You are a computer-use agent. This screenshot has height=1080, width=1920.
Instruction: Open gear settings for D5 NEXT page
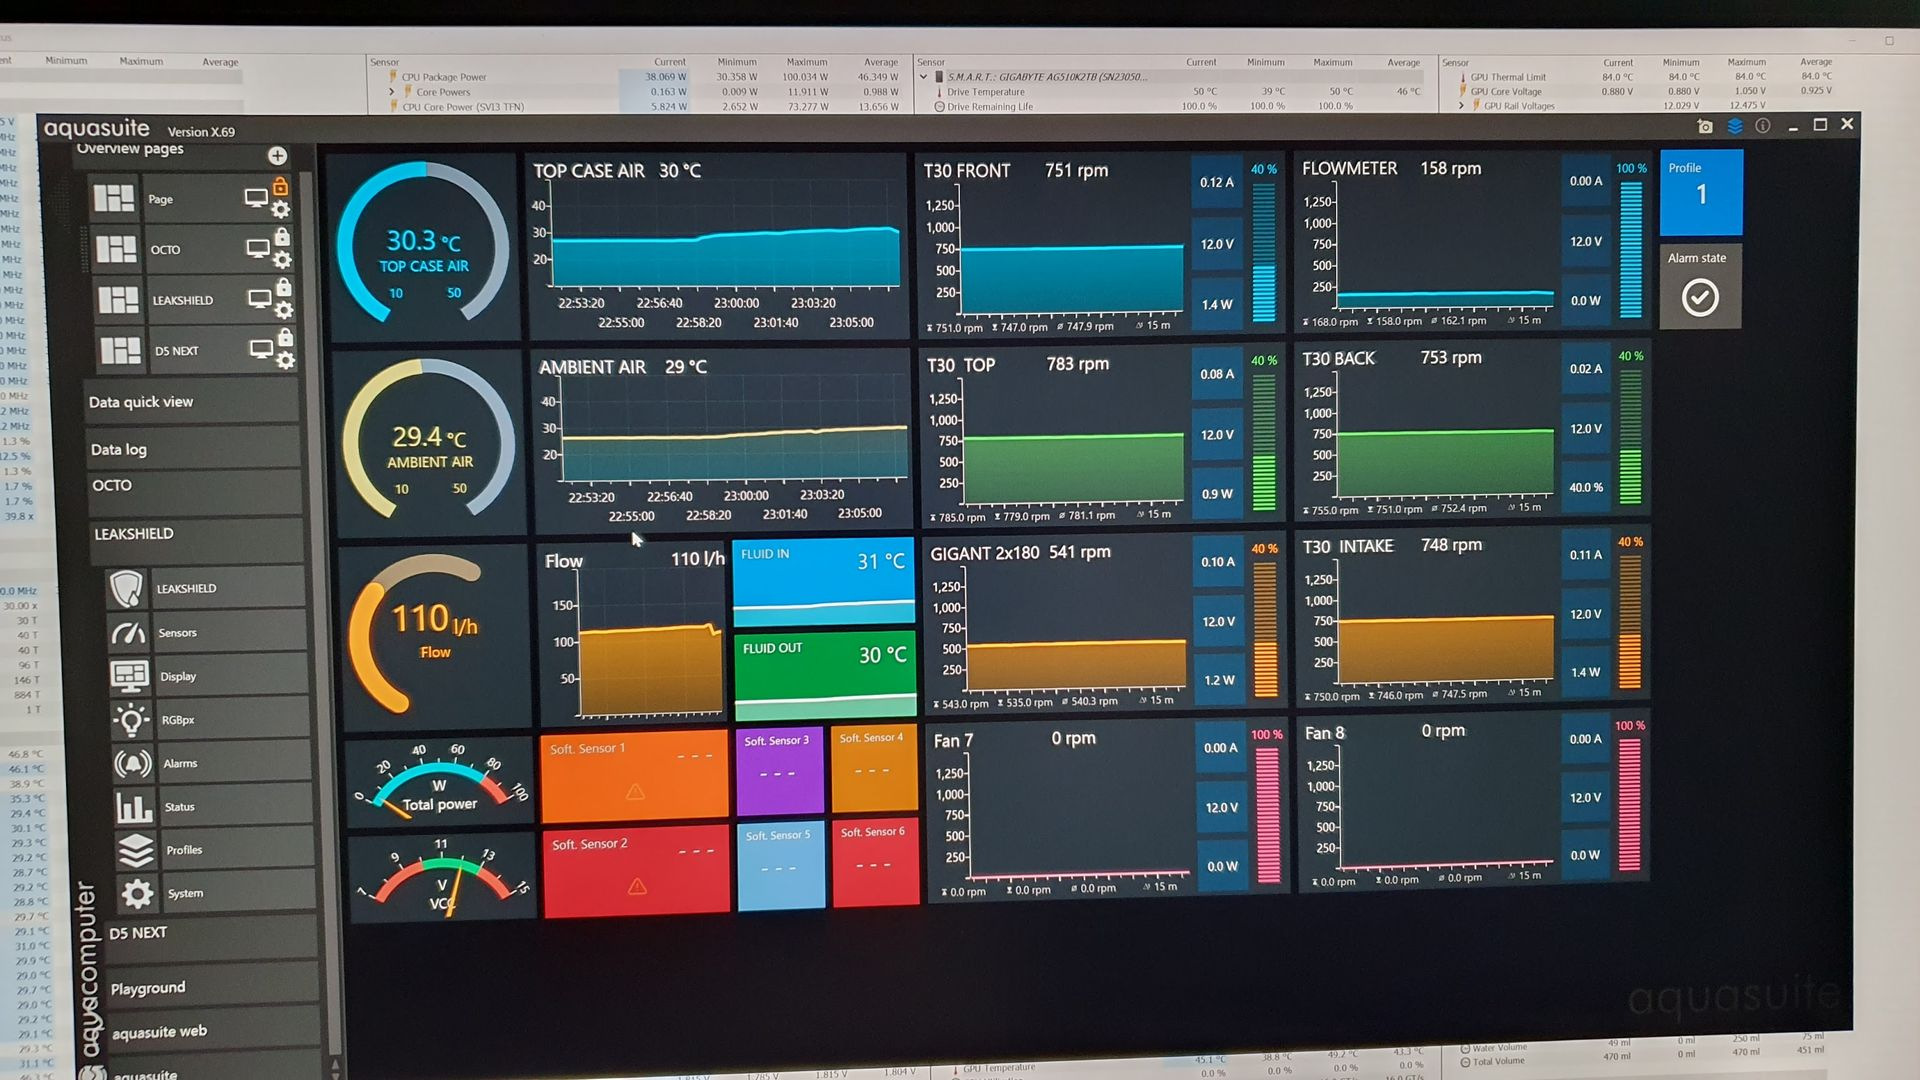point(286,361)
